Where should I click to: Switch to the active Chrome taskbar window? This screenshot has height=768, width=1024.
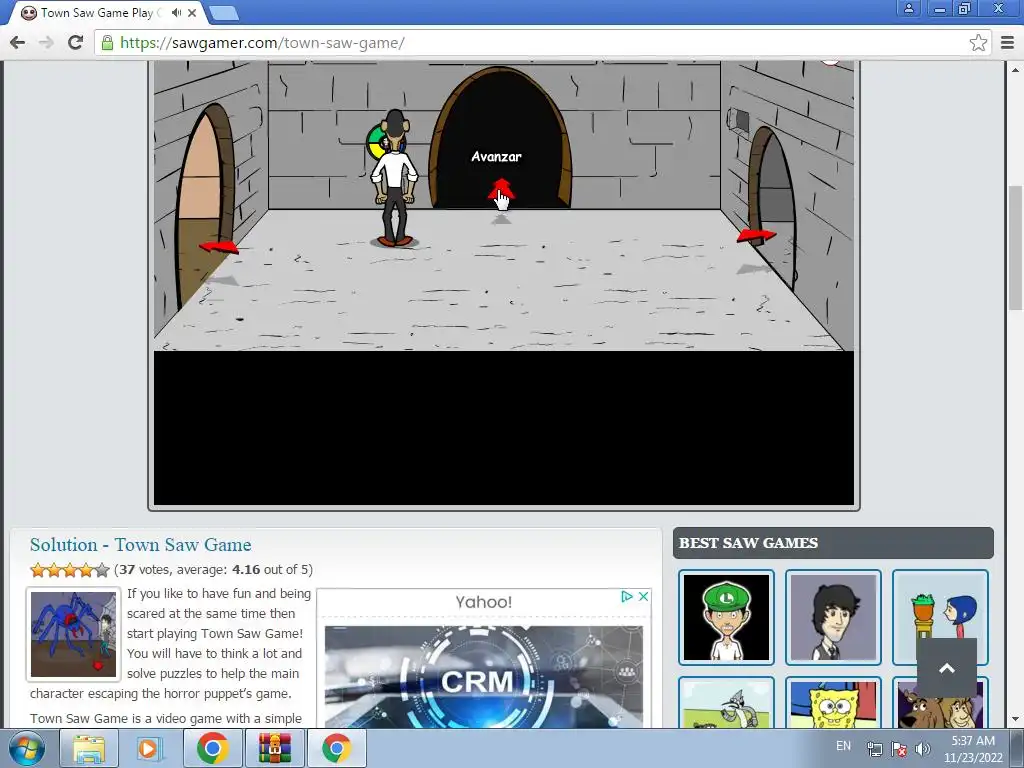[x=336, y=748]
